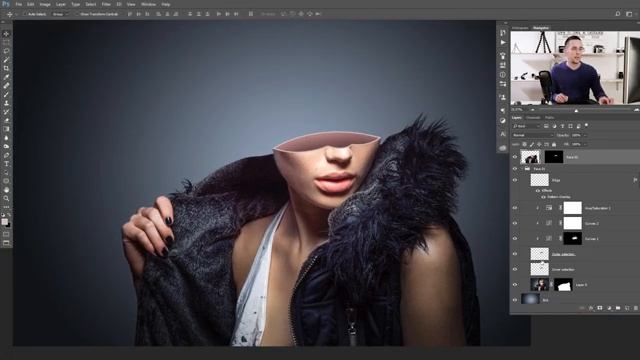Click the lock all padlock icon in Layers
The width and height of the screenshot is (640, 360).
554,144
